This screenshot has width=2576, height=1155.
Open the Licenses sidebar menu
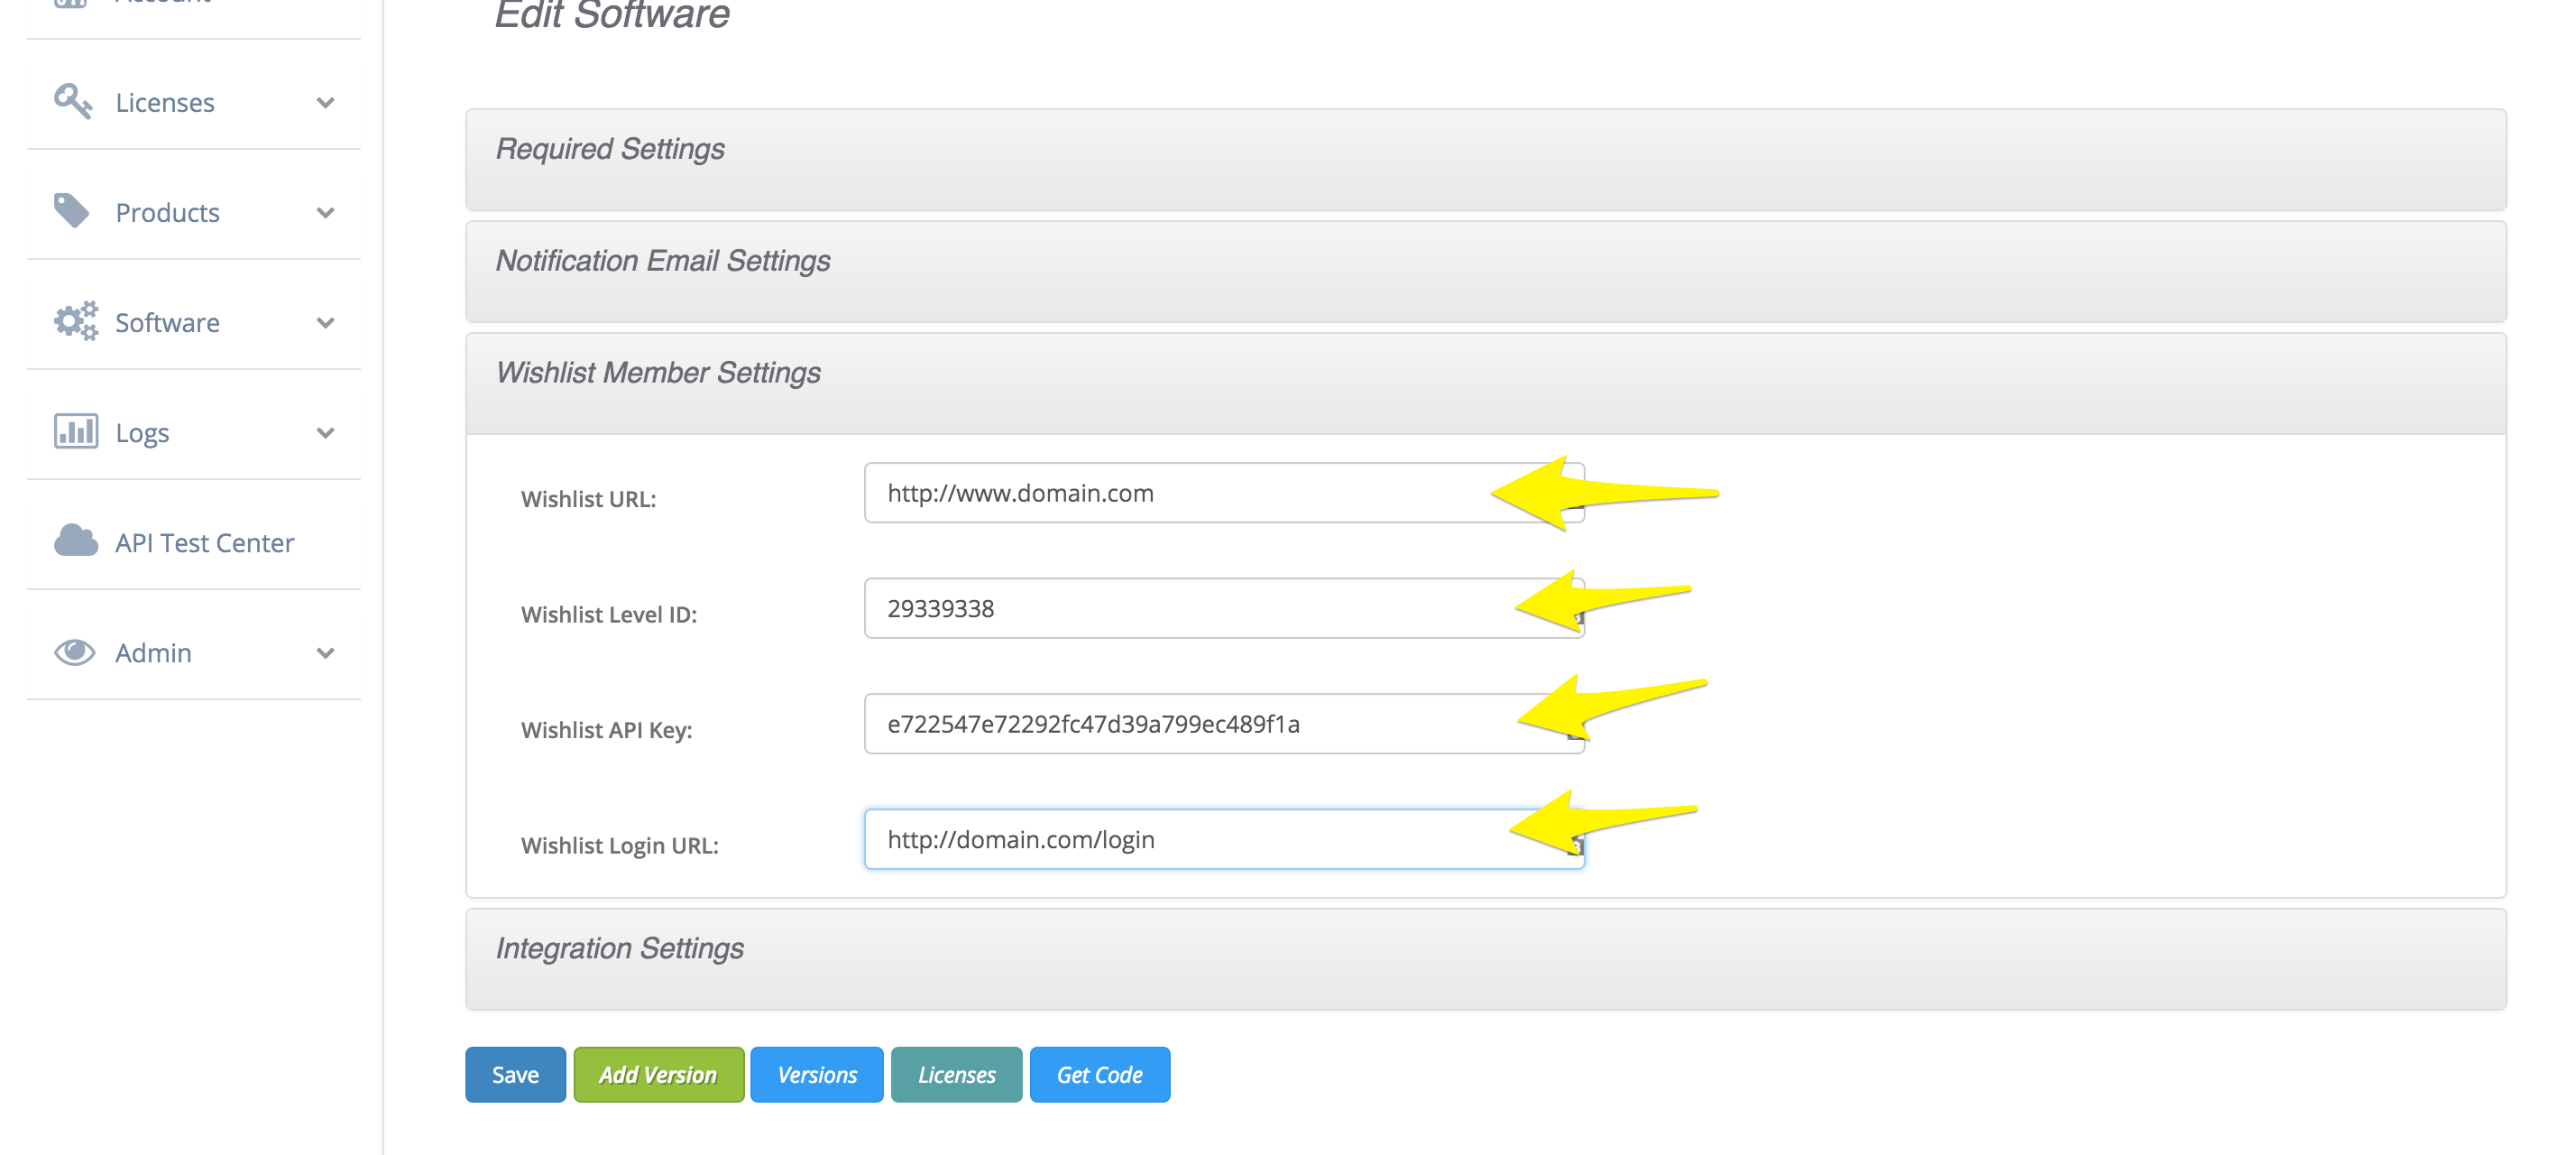[x=194, y=103]
